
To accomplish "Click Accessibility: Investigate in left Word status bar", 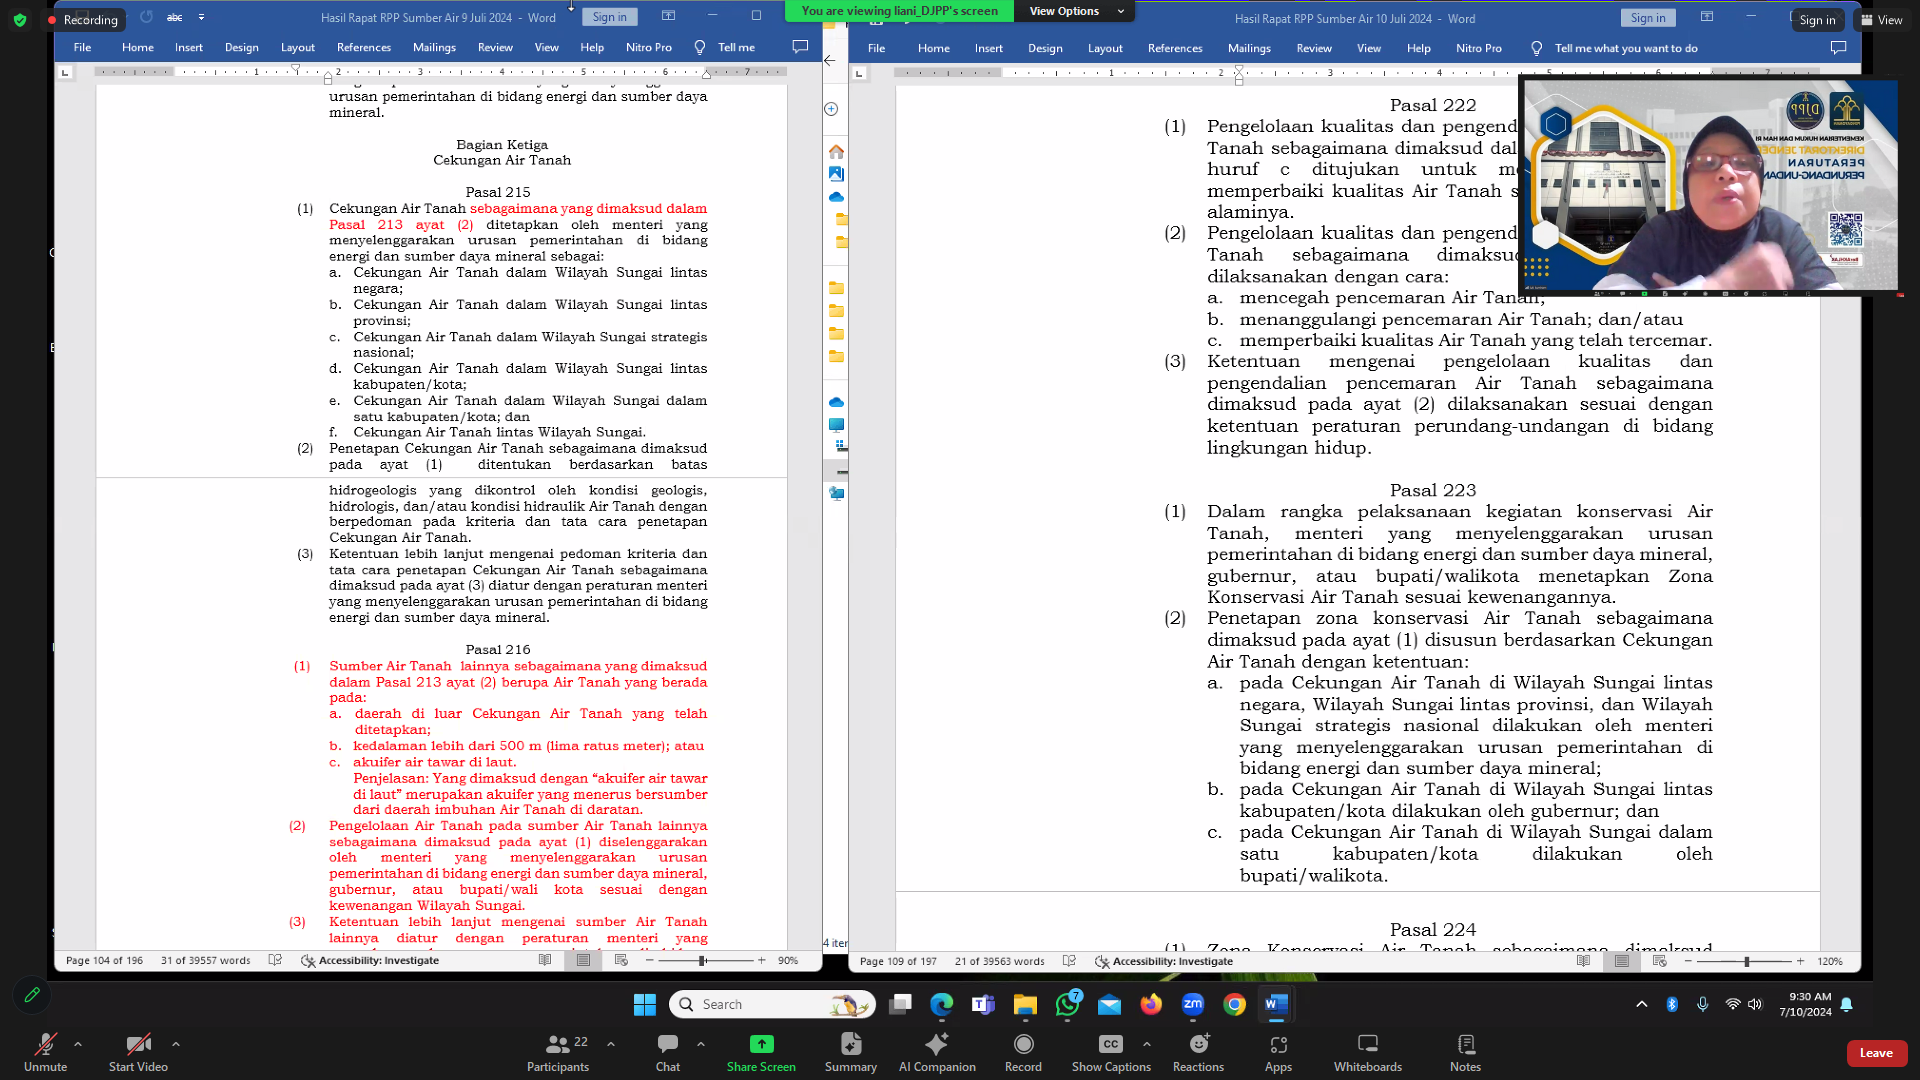I will [369, 960].
